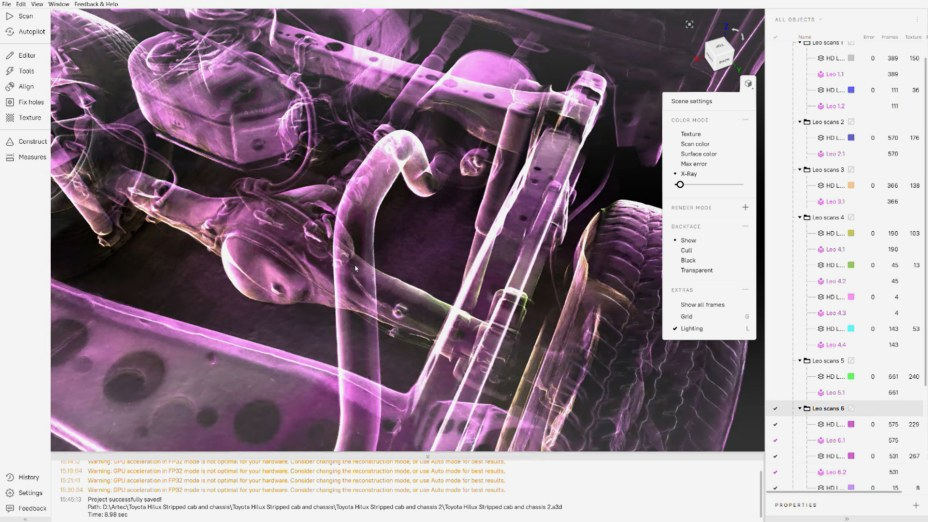Image resolution: width=928 pixels, height=522 pixels.
Task: Open the Editor tool
Action: 26,56
